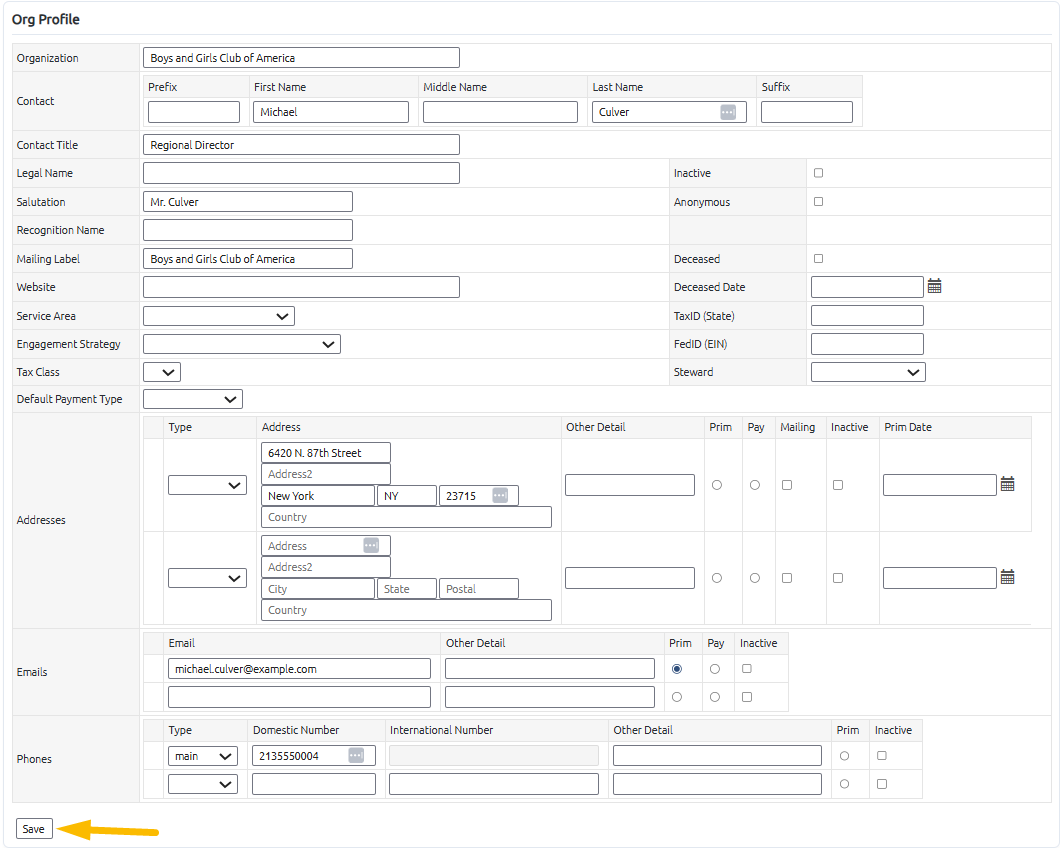This screenshot has height=848, width=1060.
Task: Select Prim radio for phone 2135550004
Action: tap(844, 756)
